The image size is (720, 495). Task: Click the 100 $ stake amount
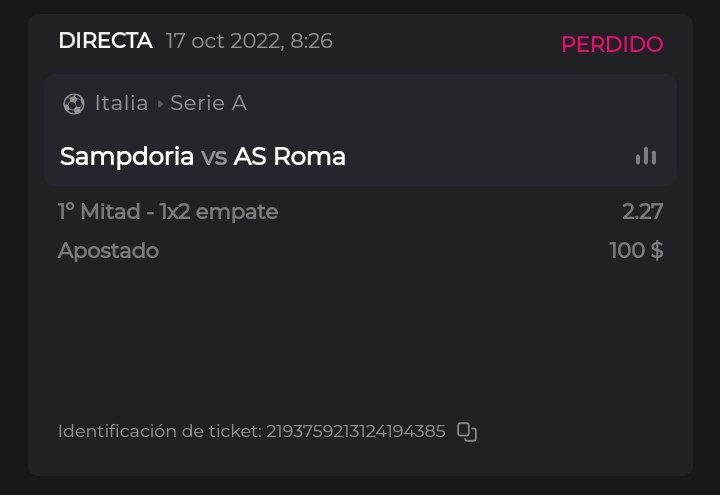point(636,250)
